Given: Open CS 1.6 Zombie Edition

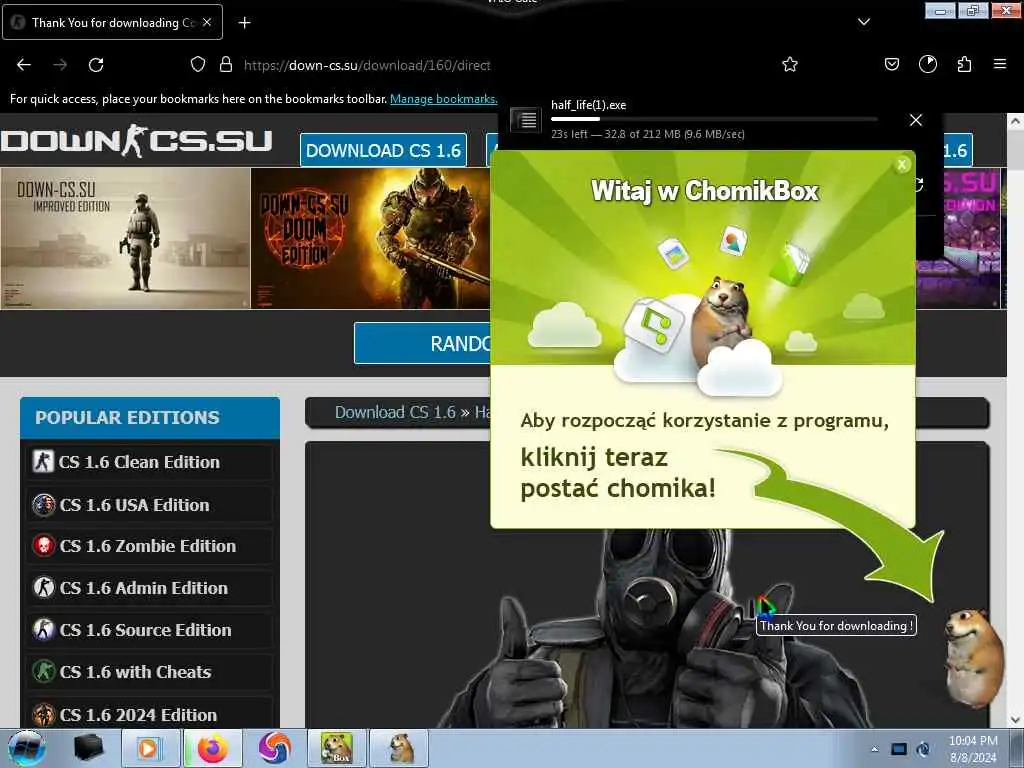Looking at the screenshot, I should [x=150, y=546].
